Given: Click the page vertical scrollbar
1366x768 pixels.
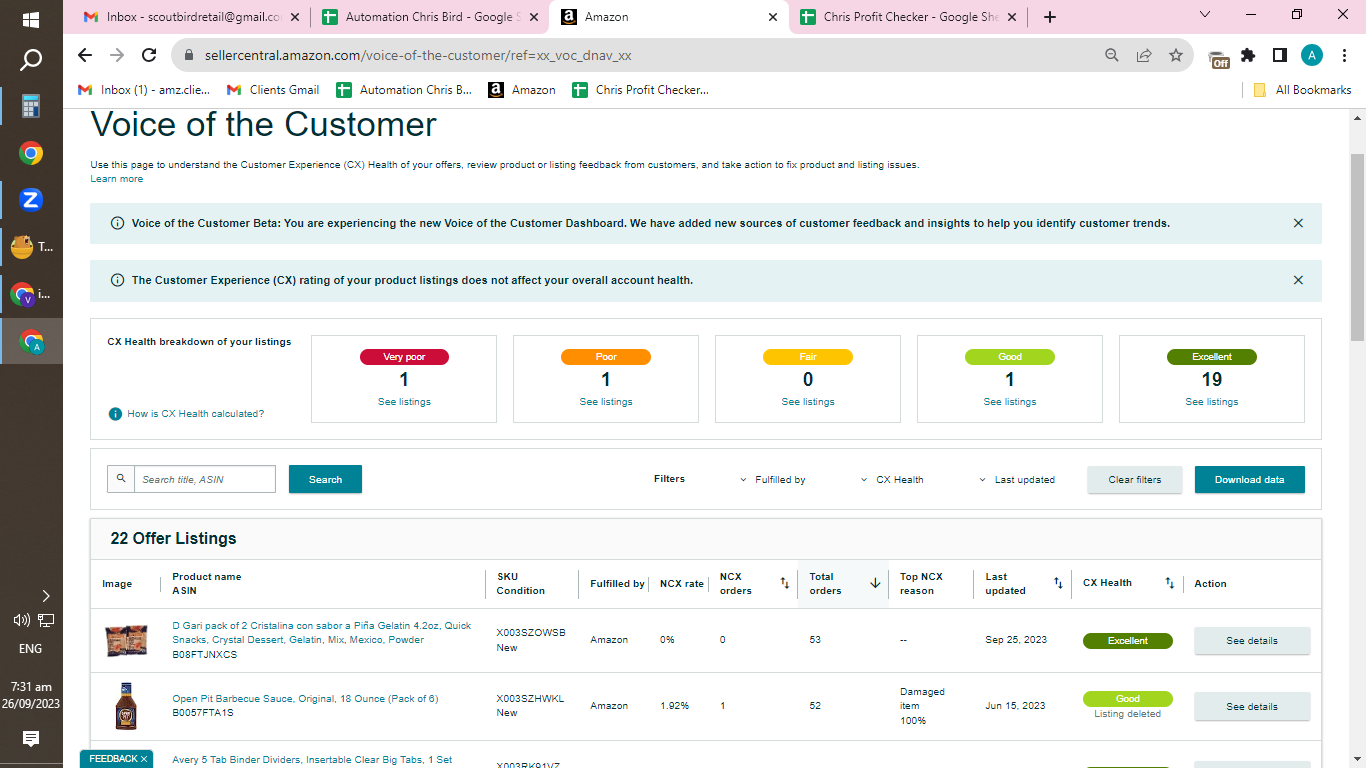Looking at the screenshot, I should [x=1357, y=248].
